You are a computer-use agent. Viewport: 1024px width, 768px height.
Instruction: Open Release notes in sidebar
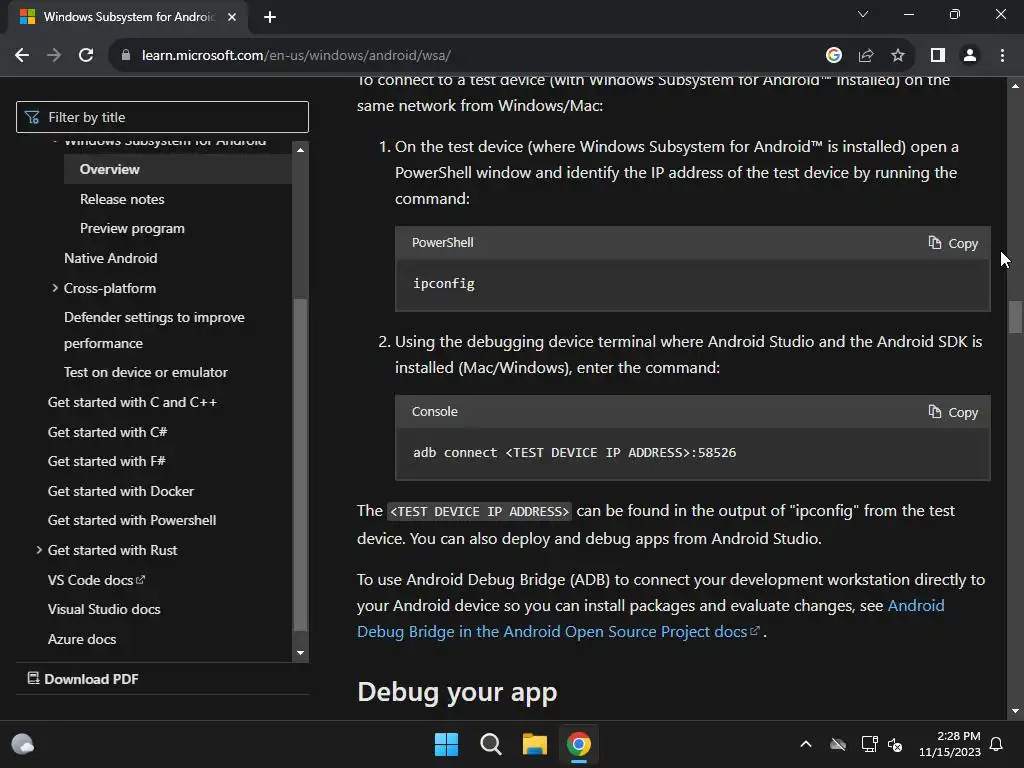point(122,199)
